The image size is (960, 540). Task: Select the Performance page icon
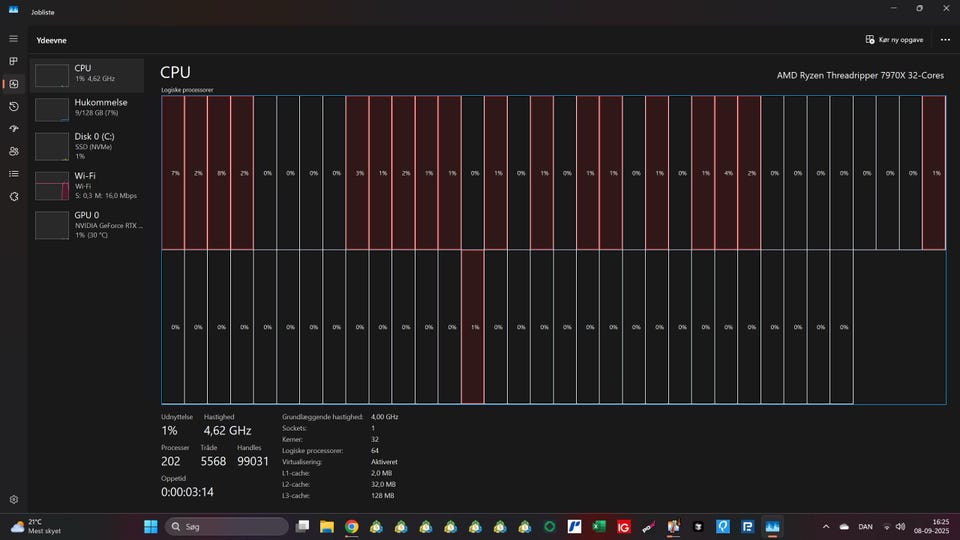click(14, 84)
